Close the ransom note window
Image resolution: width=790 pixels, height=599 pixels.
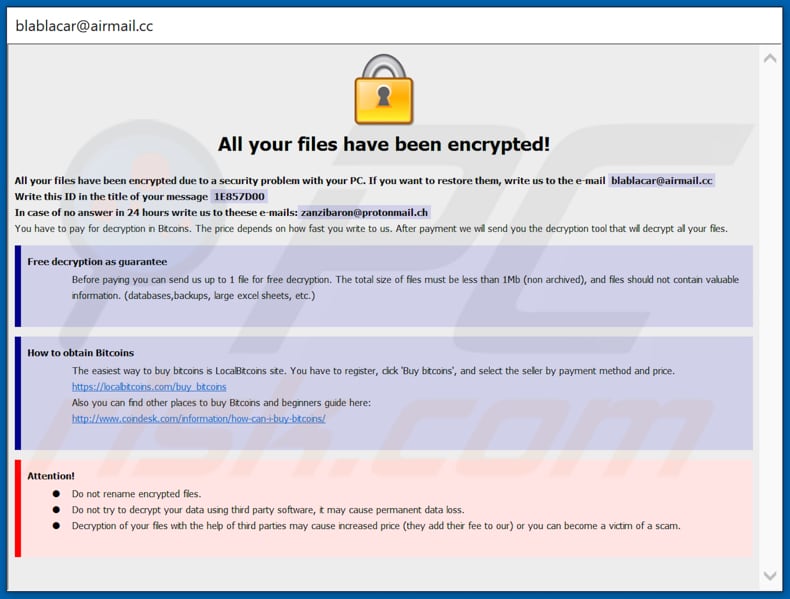(x=760, y=24)
